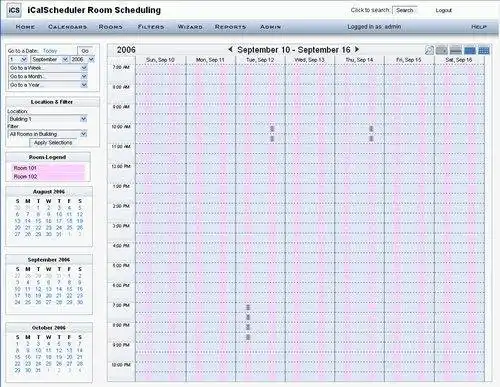Open the Thursday 10:30 AM event marker
Viewport: 500px width, 387px height.
pyautogui.click(x=371, y=138)
